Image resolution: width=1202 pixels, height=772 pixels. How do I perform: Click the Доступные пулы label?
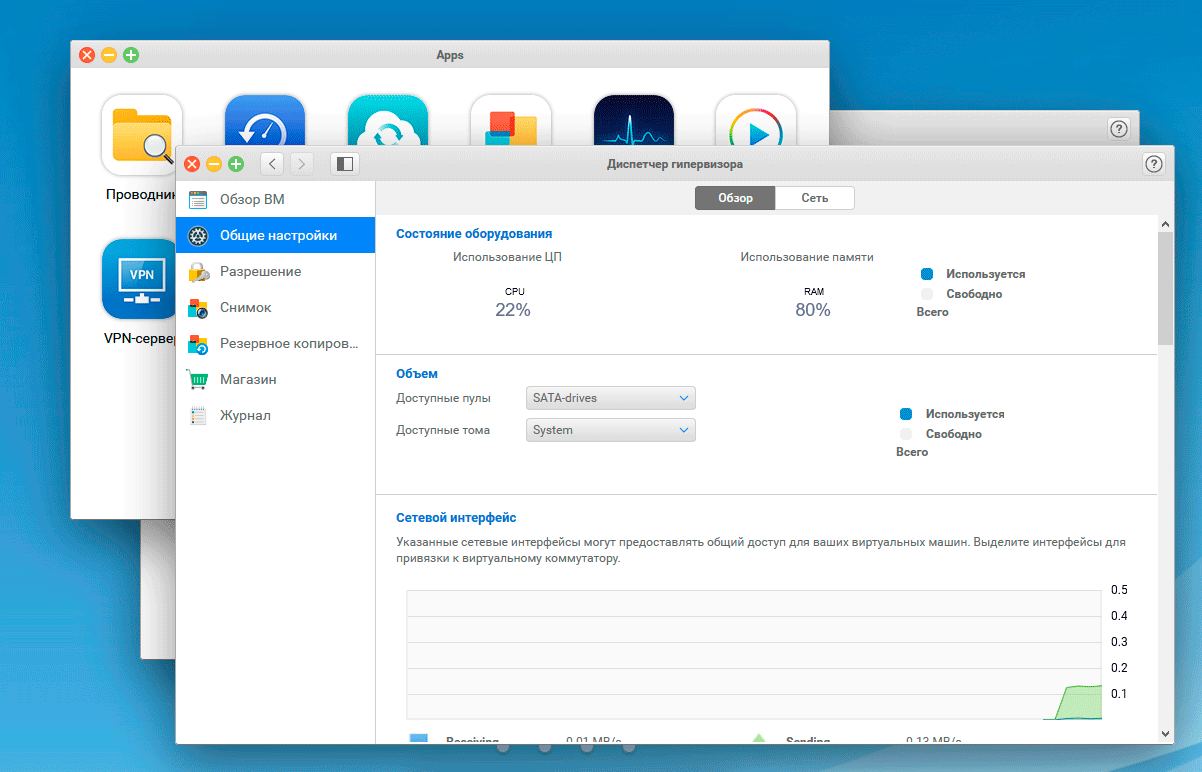[443, 398]
